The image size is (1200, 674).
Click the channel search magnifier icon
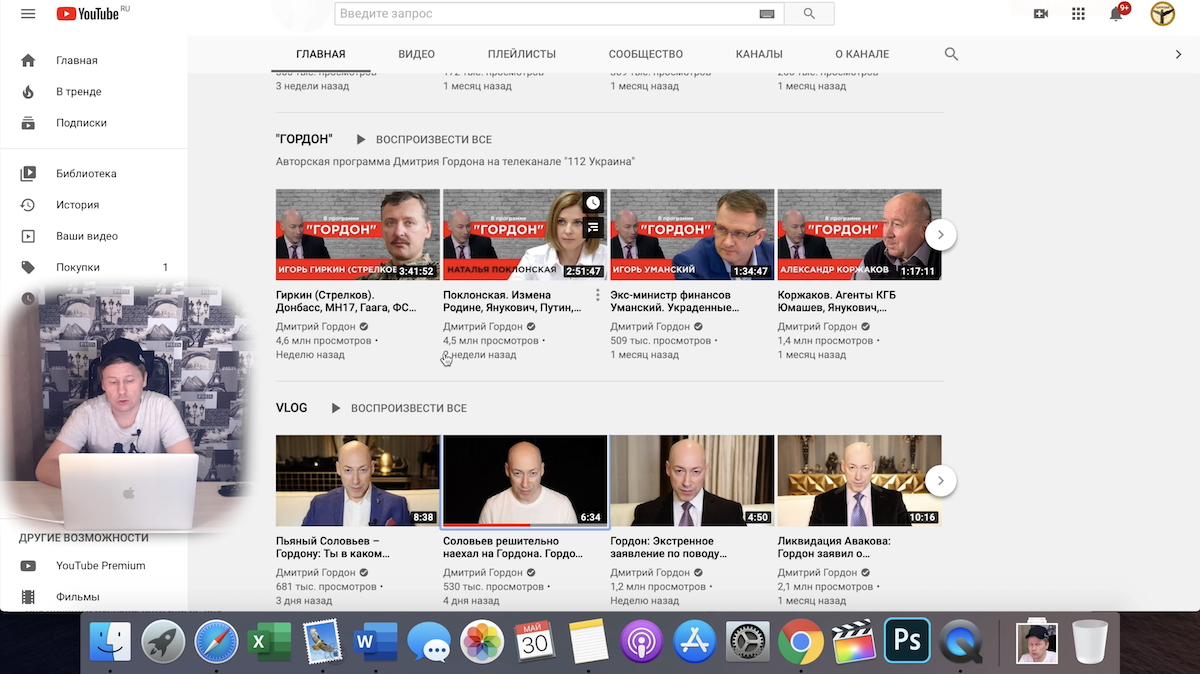click(x=951, y=54)
